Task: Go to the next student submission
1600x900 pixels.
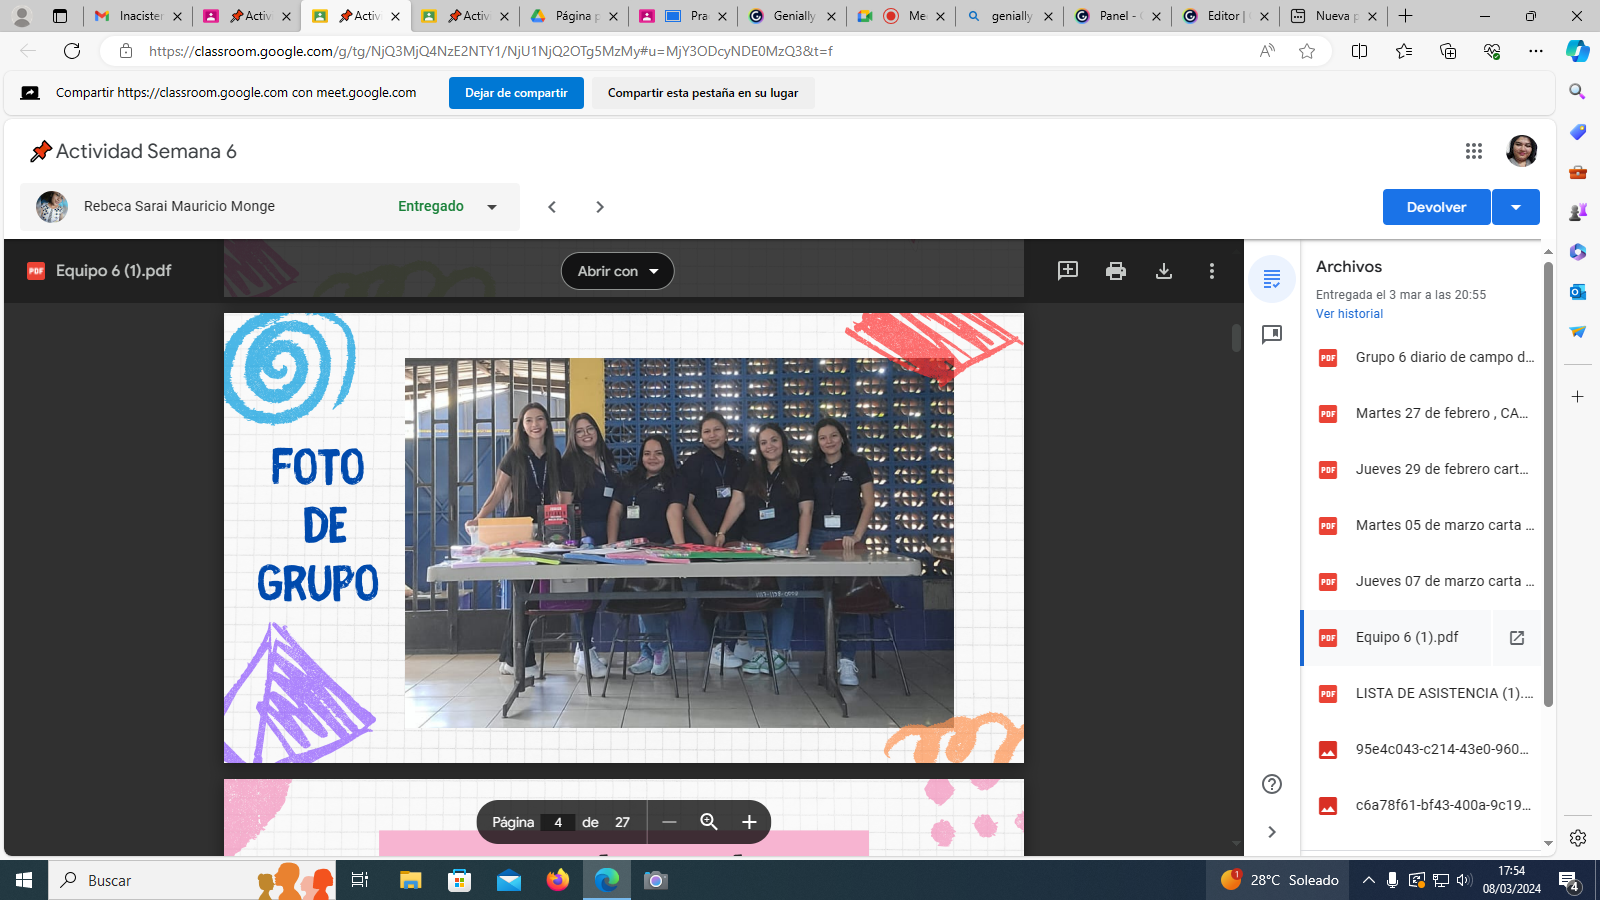Action: (x=600, y=207)
